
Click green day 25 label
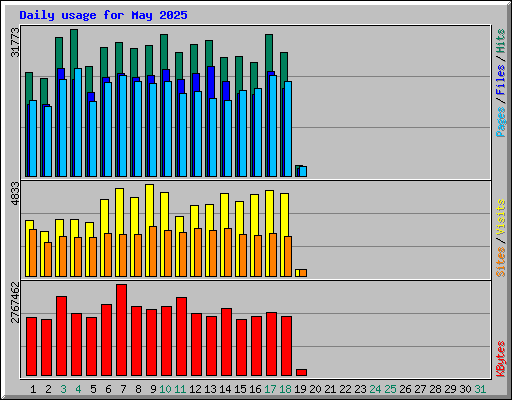coord(390,389)
